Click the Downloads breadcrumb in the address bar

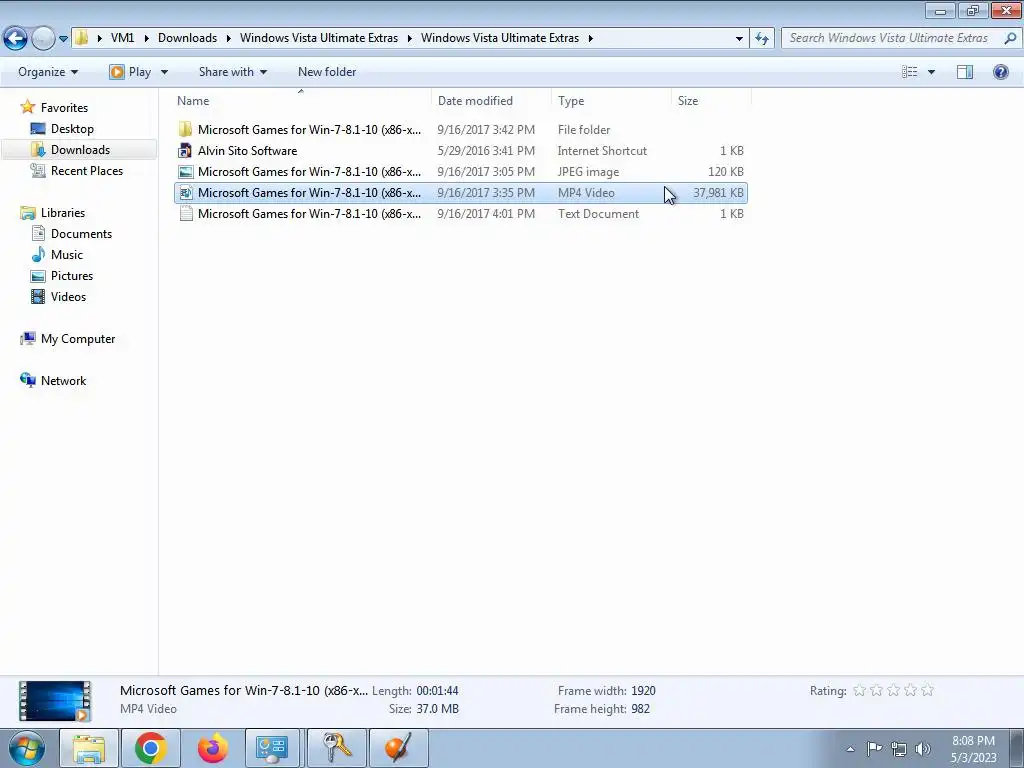187,38
